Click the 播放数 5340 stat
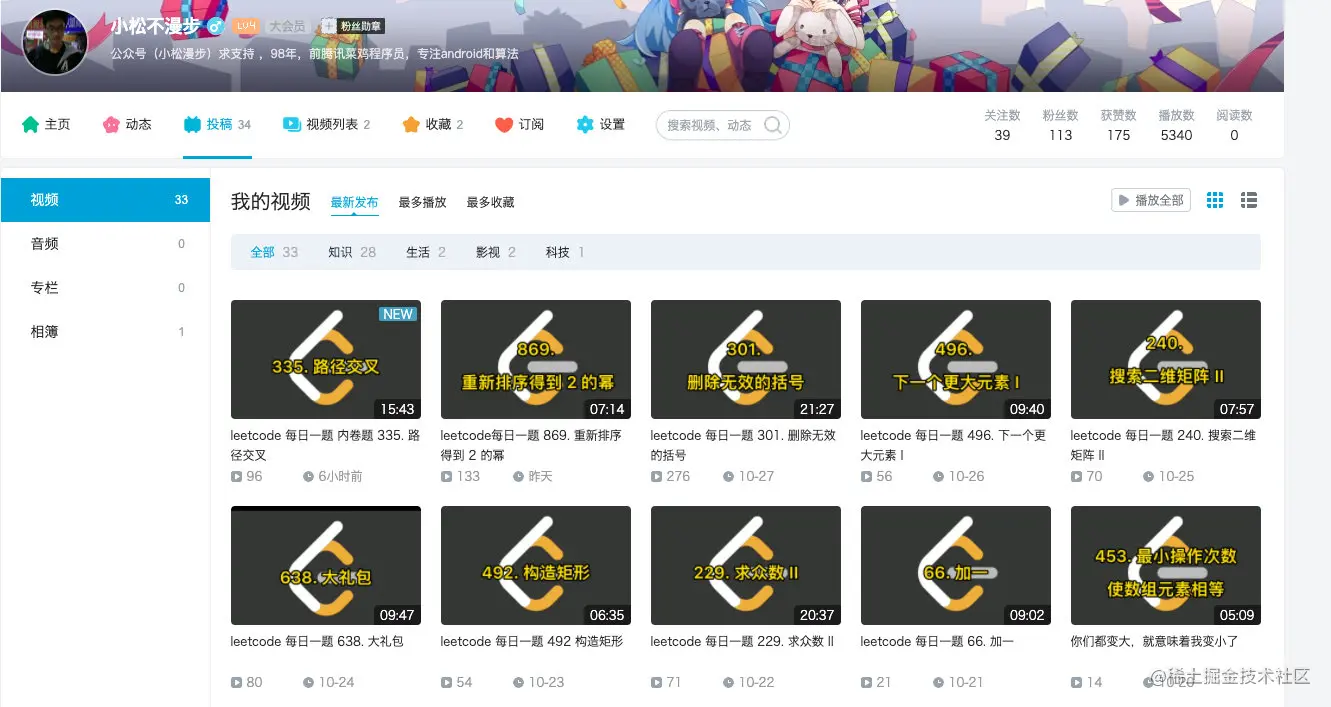The height and width of the screenshot is (707, 1331). pos(1176,125)
